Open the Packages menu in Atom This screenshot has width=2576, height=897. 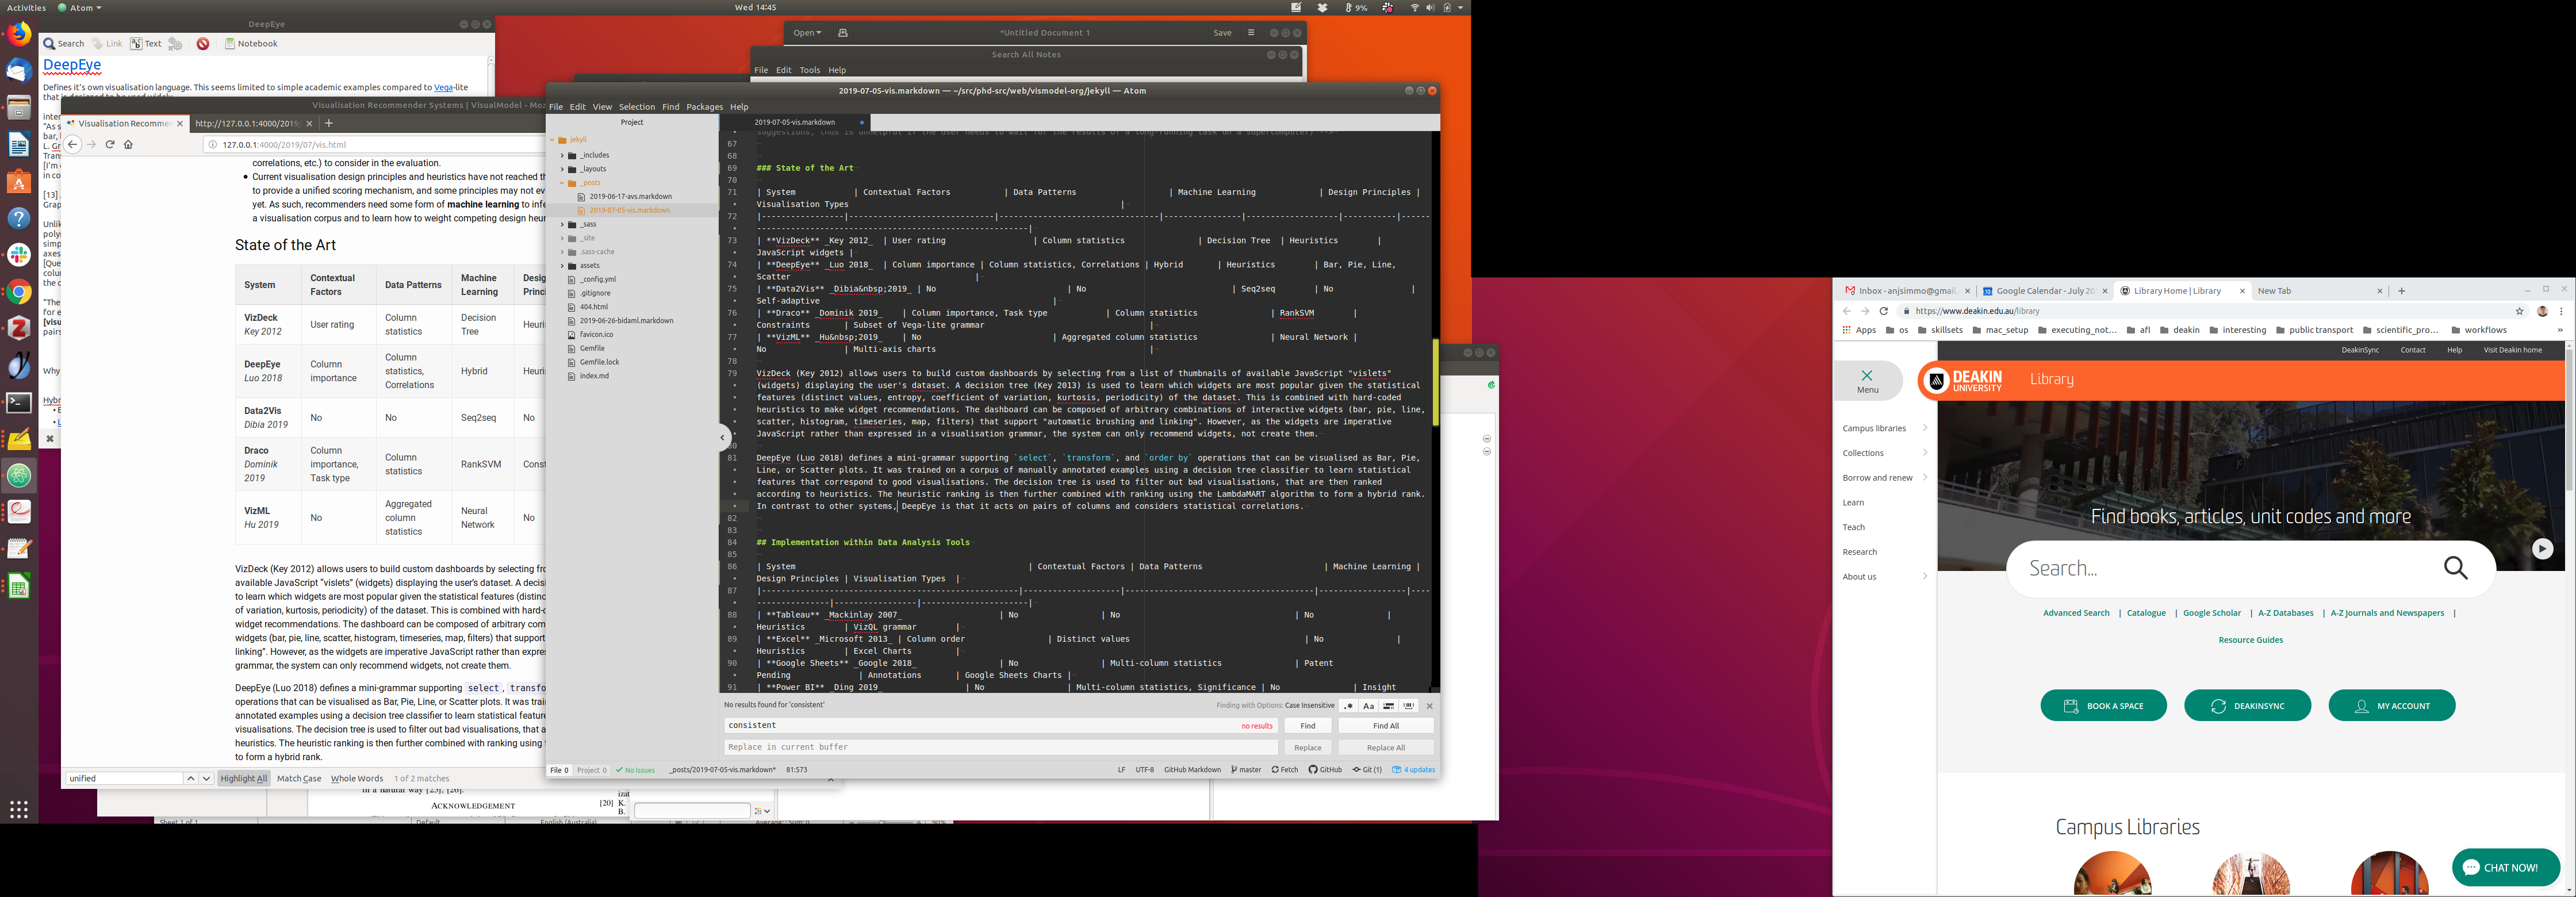704,107
